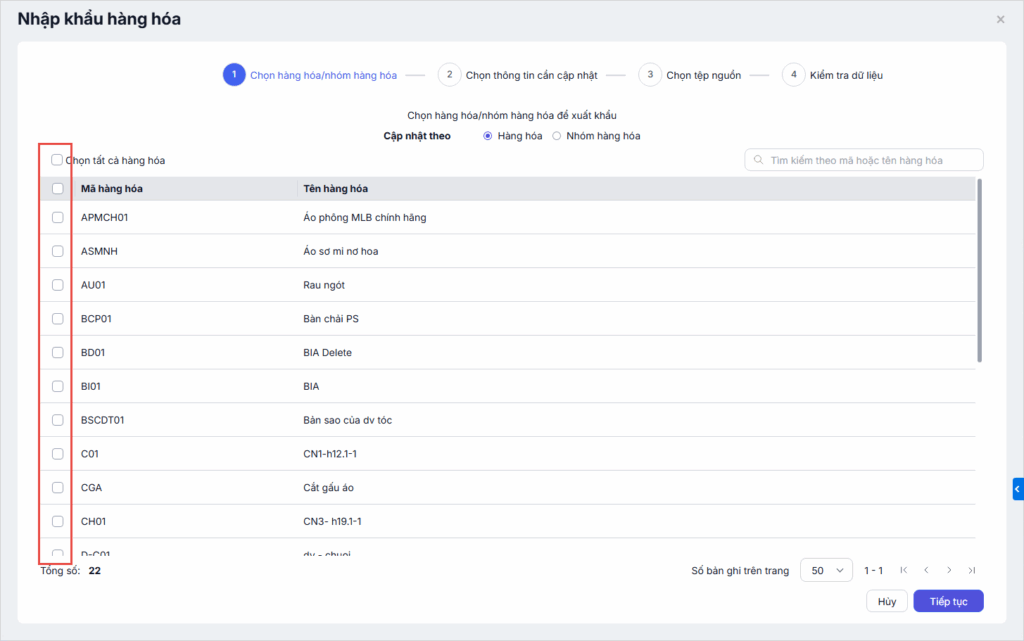Click the step 4 circle icon
Viewport: 1024px width, 641px height.
[x=794, y=75]
